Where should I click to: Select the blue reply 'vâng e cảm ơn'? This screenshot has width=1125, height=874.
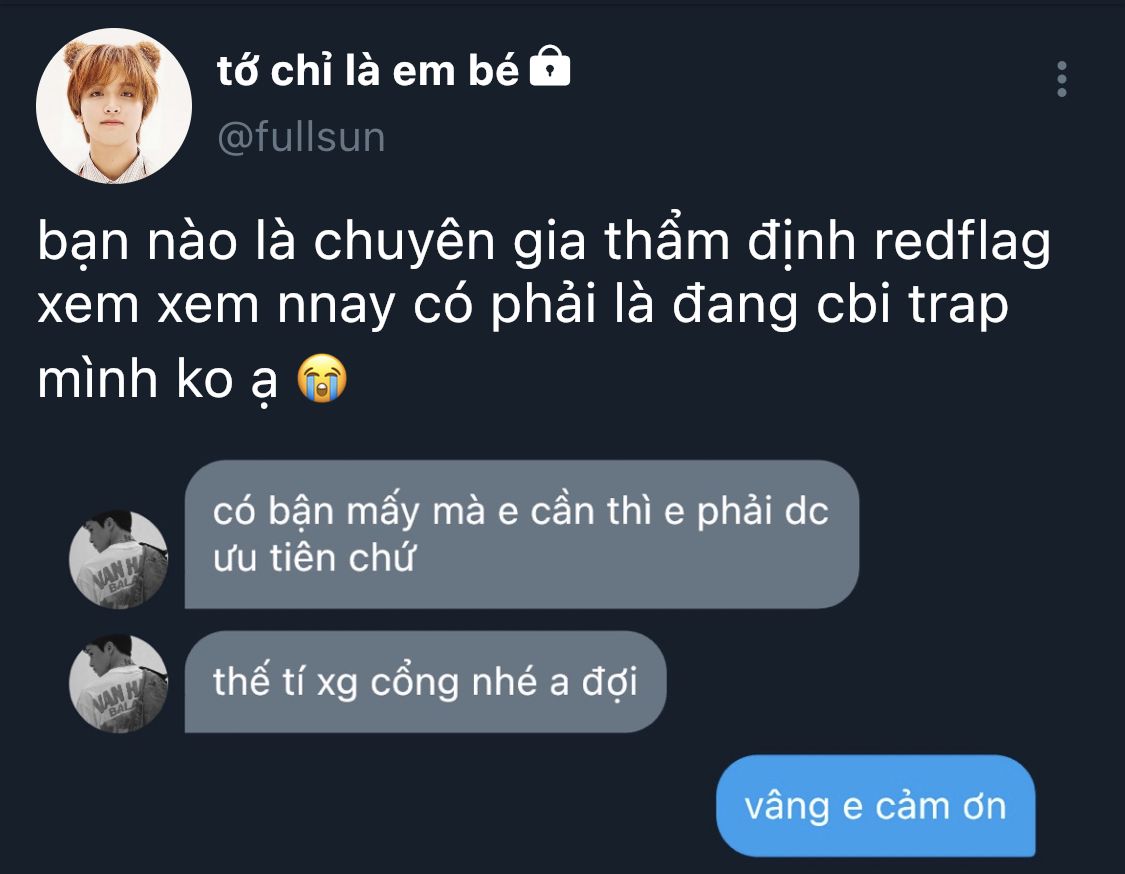875,805
